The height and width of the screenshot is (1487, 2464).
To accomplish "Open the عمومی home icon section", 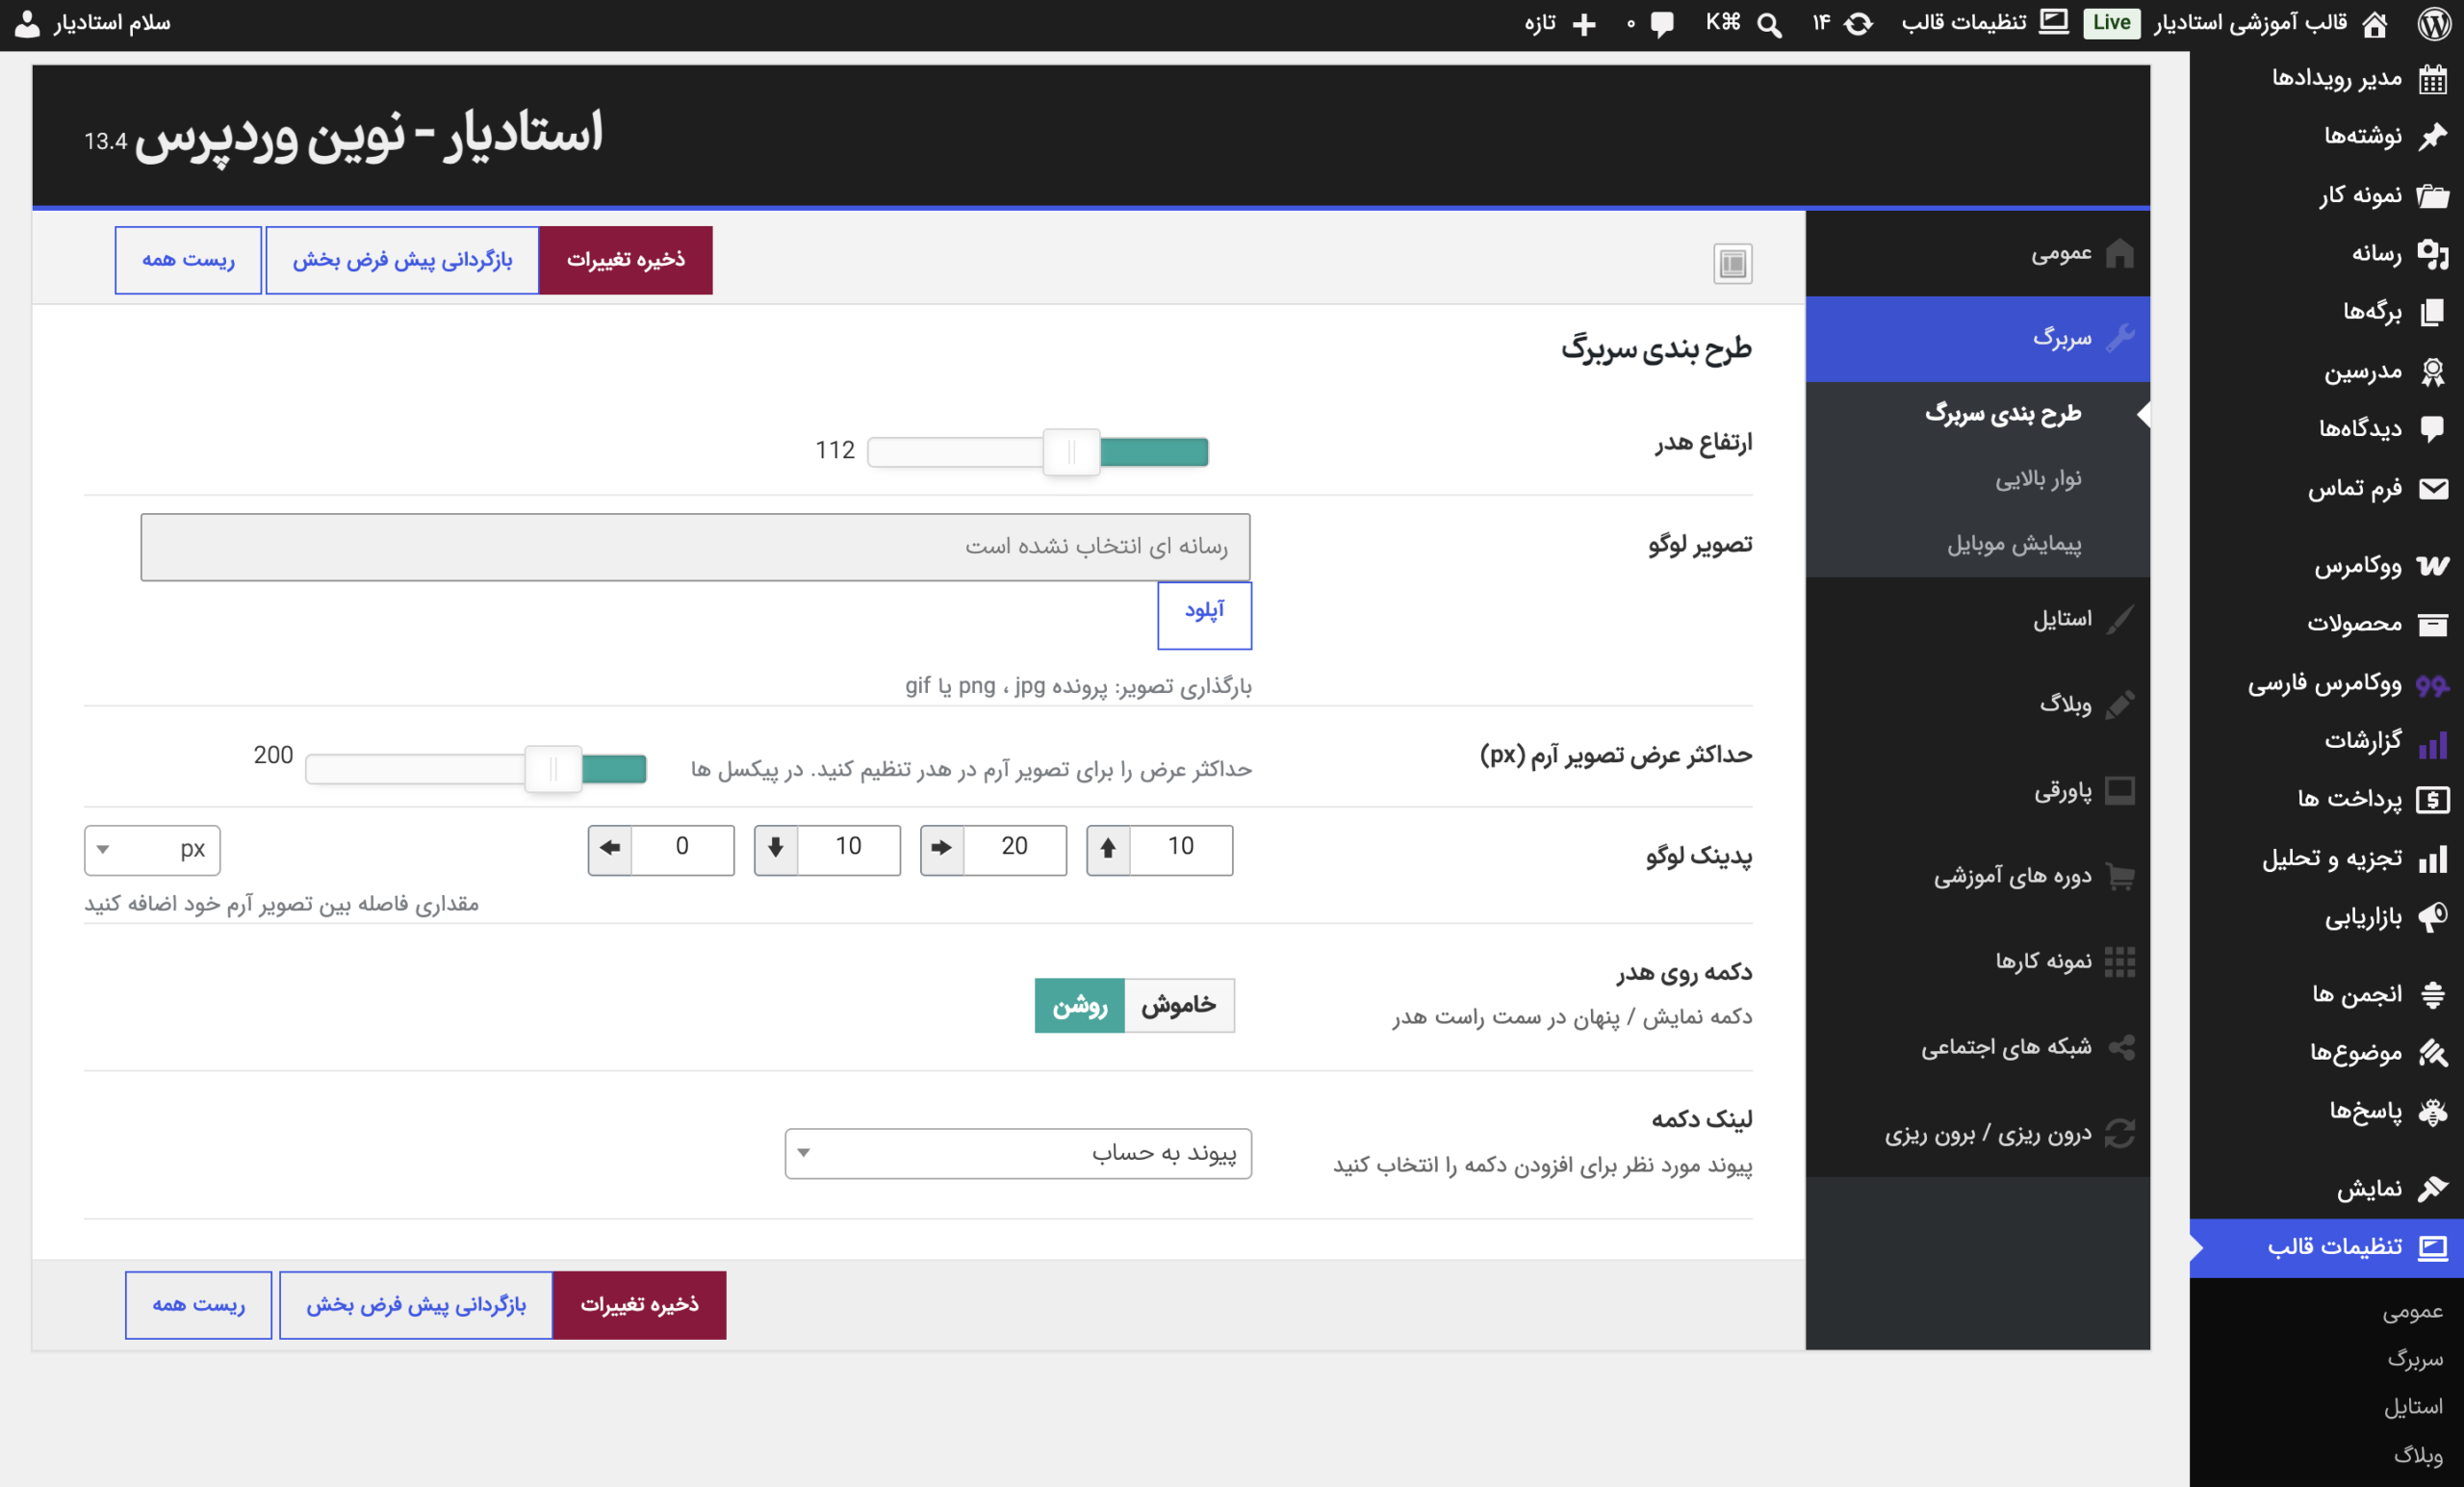I will click(x=1977, y=254).
